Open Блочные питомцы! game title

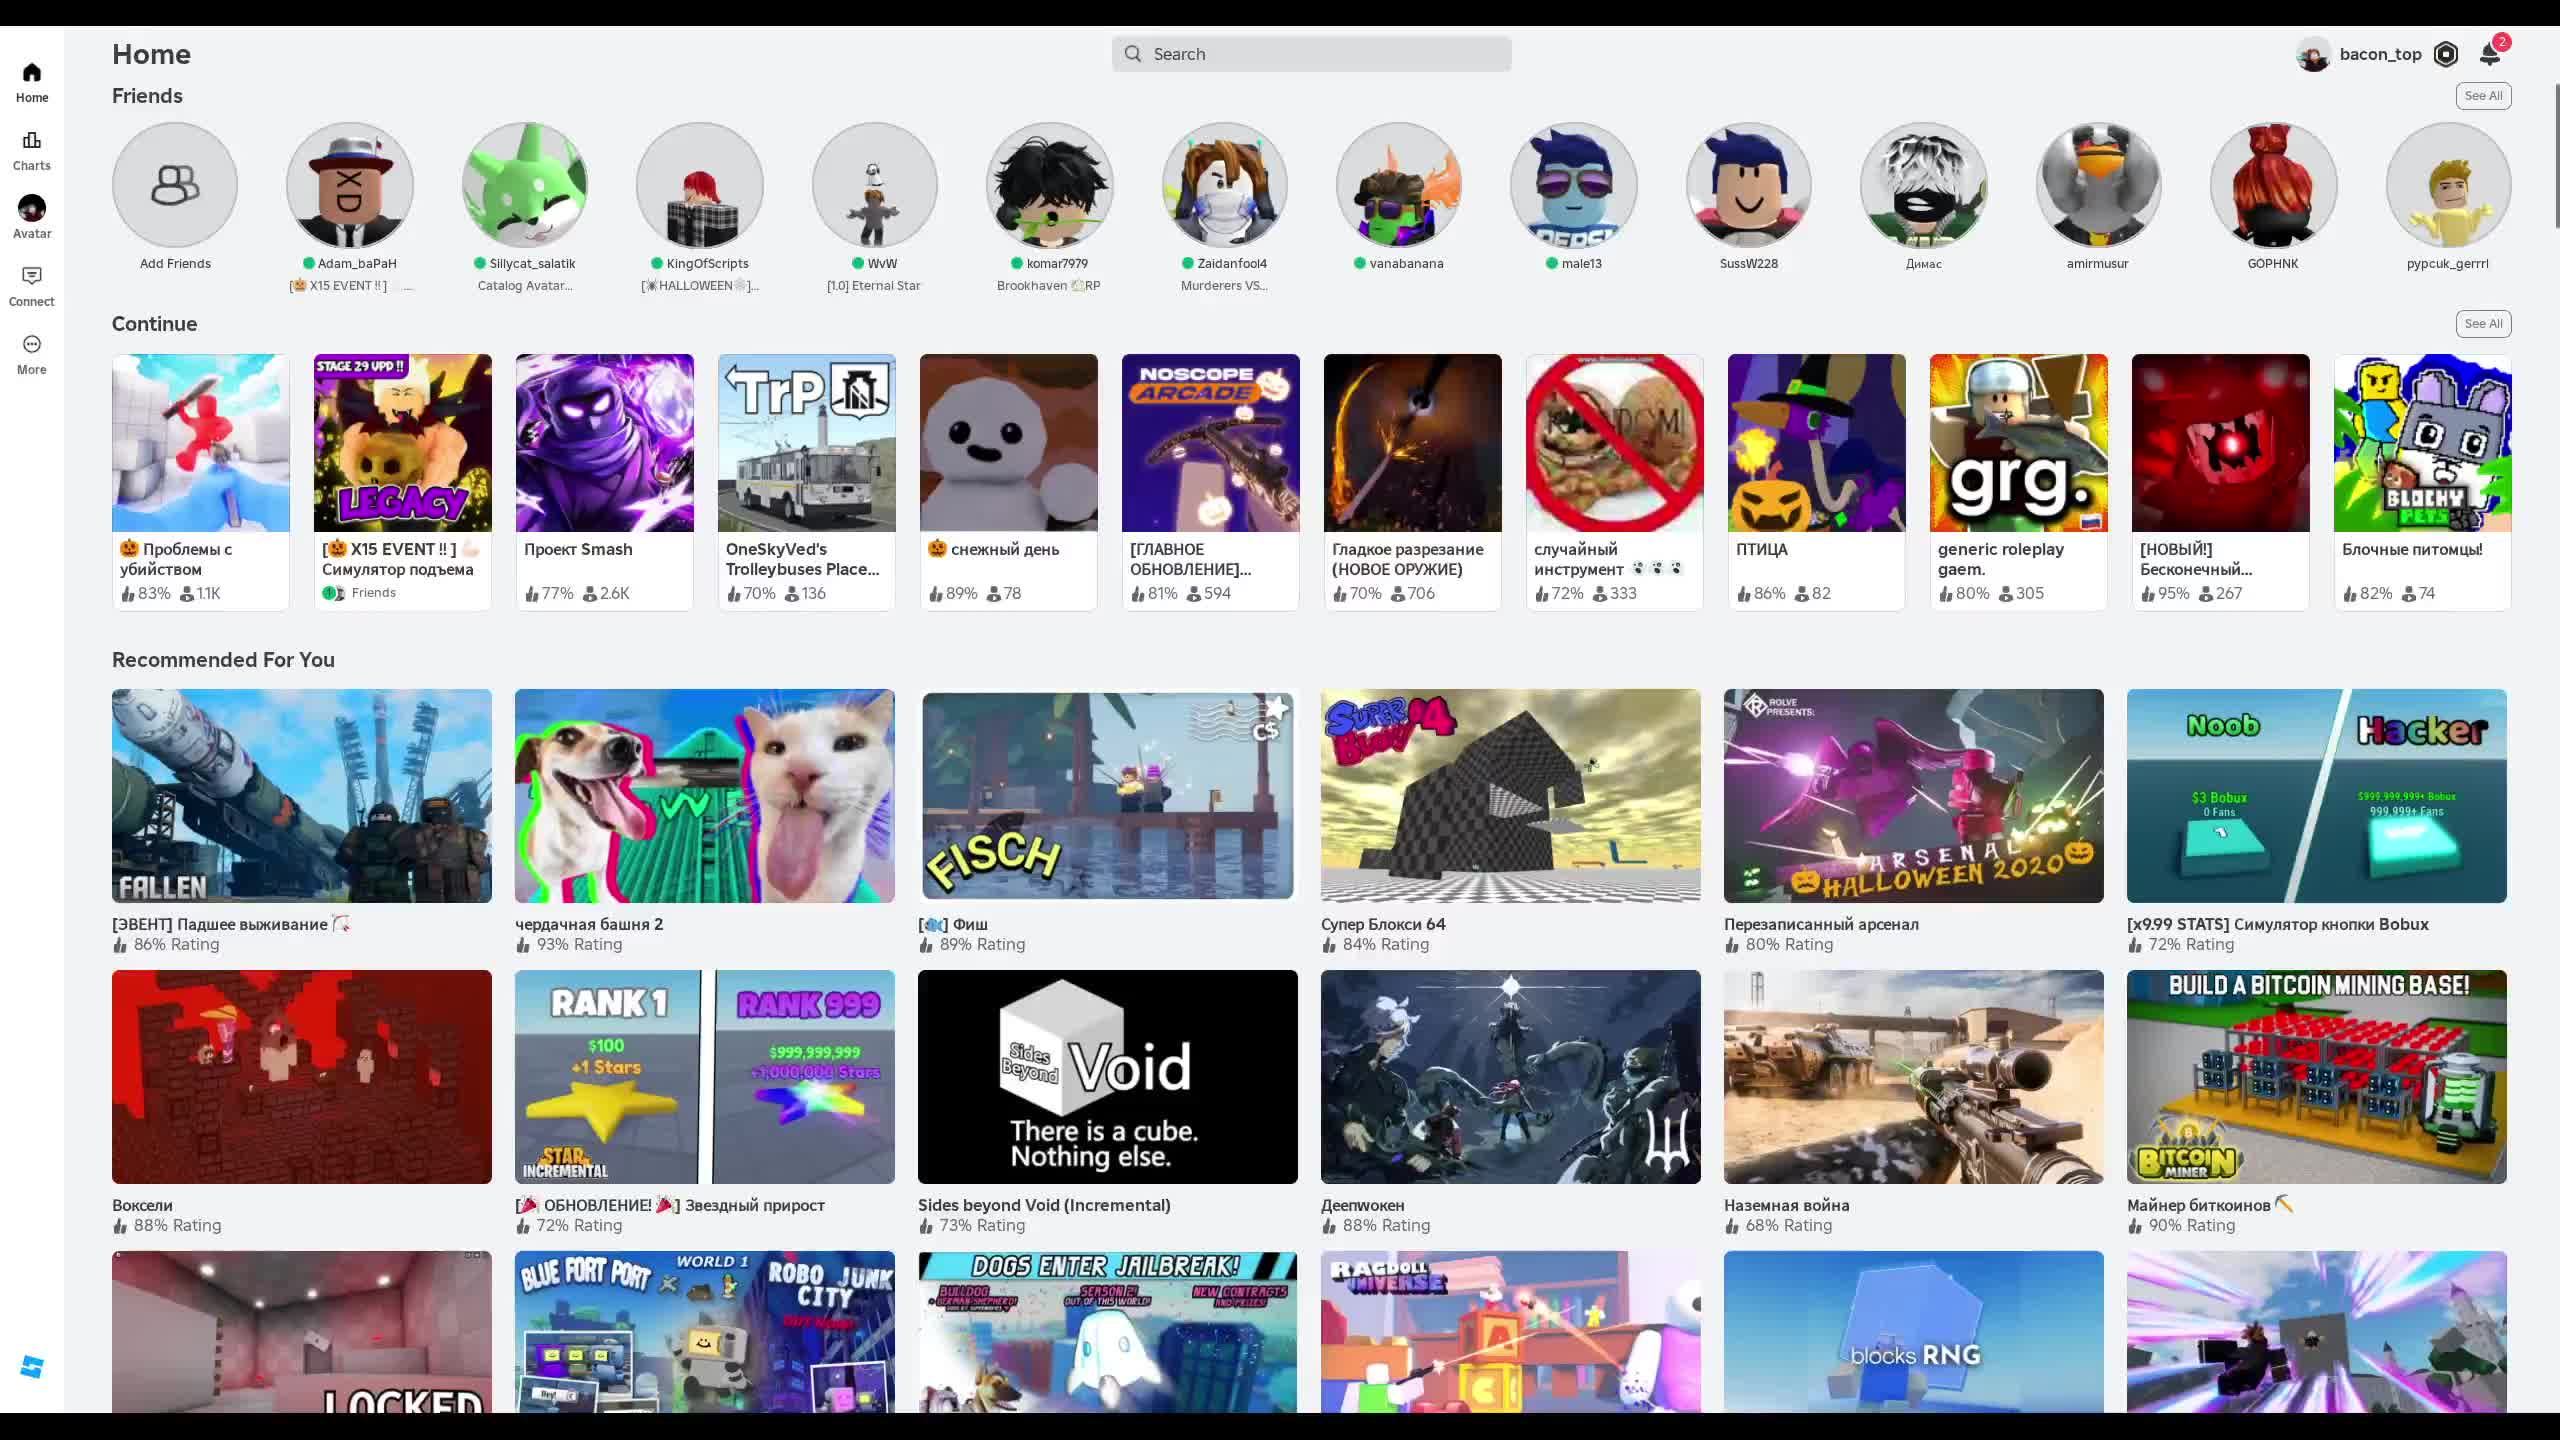pyautogui.click(x=2412, y=549)
